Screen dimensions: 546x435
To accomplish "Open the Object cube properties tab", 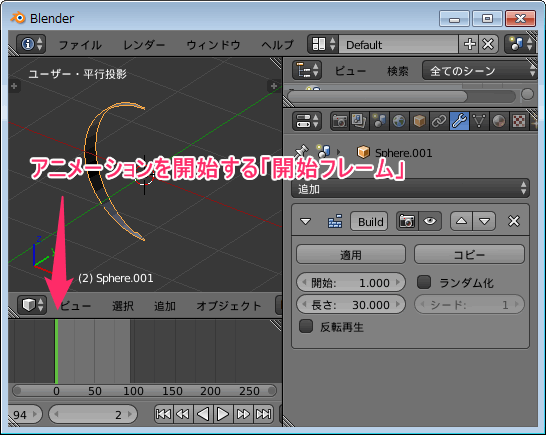I will 419,121.
